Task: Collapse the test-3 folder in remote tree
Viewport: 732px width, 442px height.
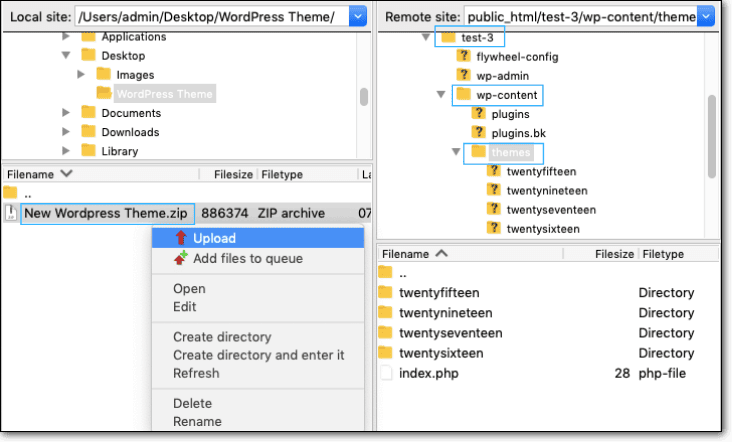Action: click(x=426, y=37)
